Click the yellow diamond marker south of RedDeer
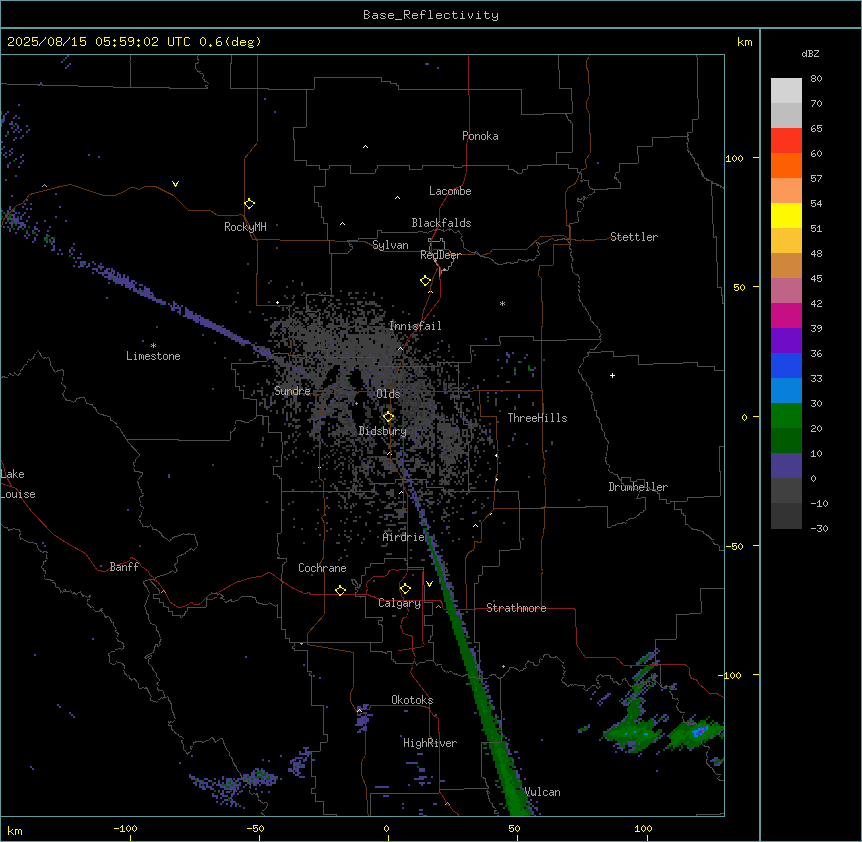 [x=425, y=281]
